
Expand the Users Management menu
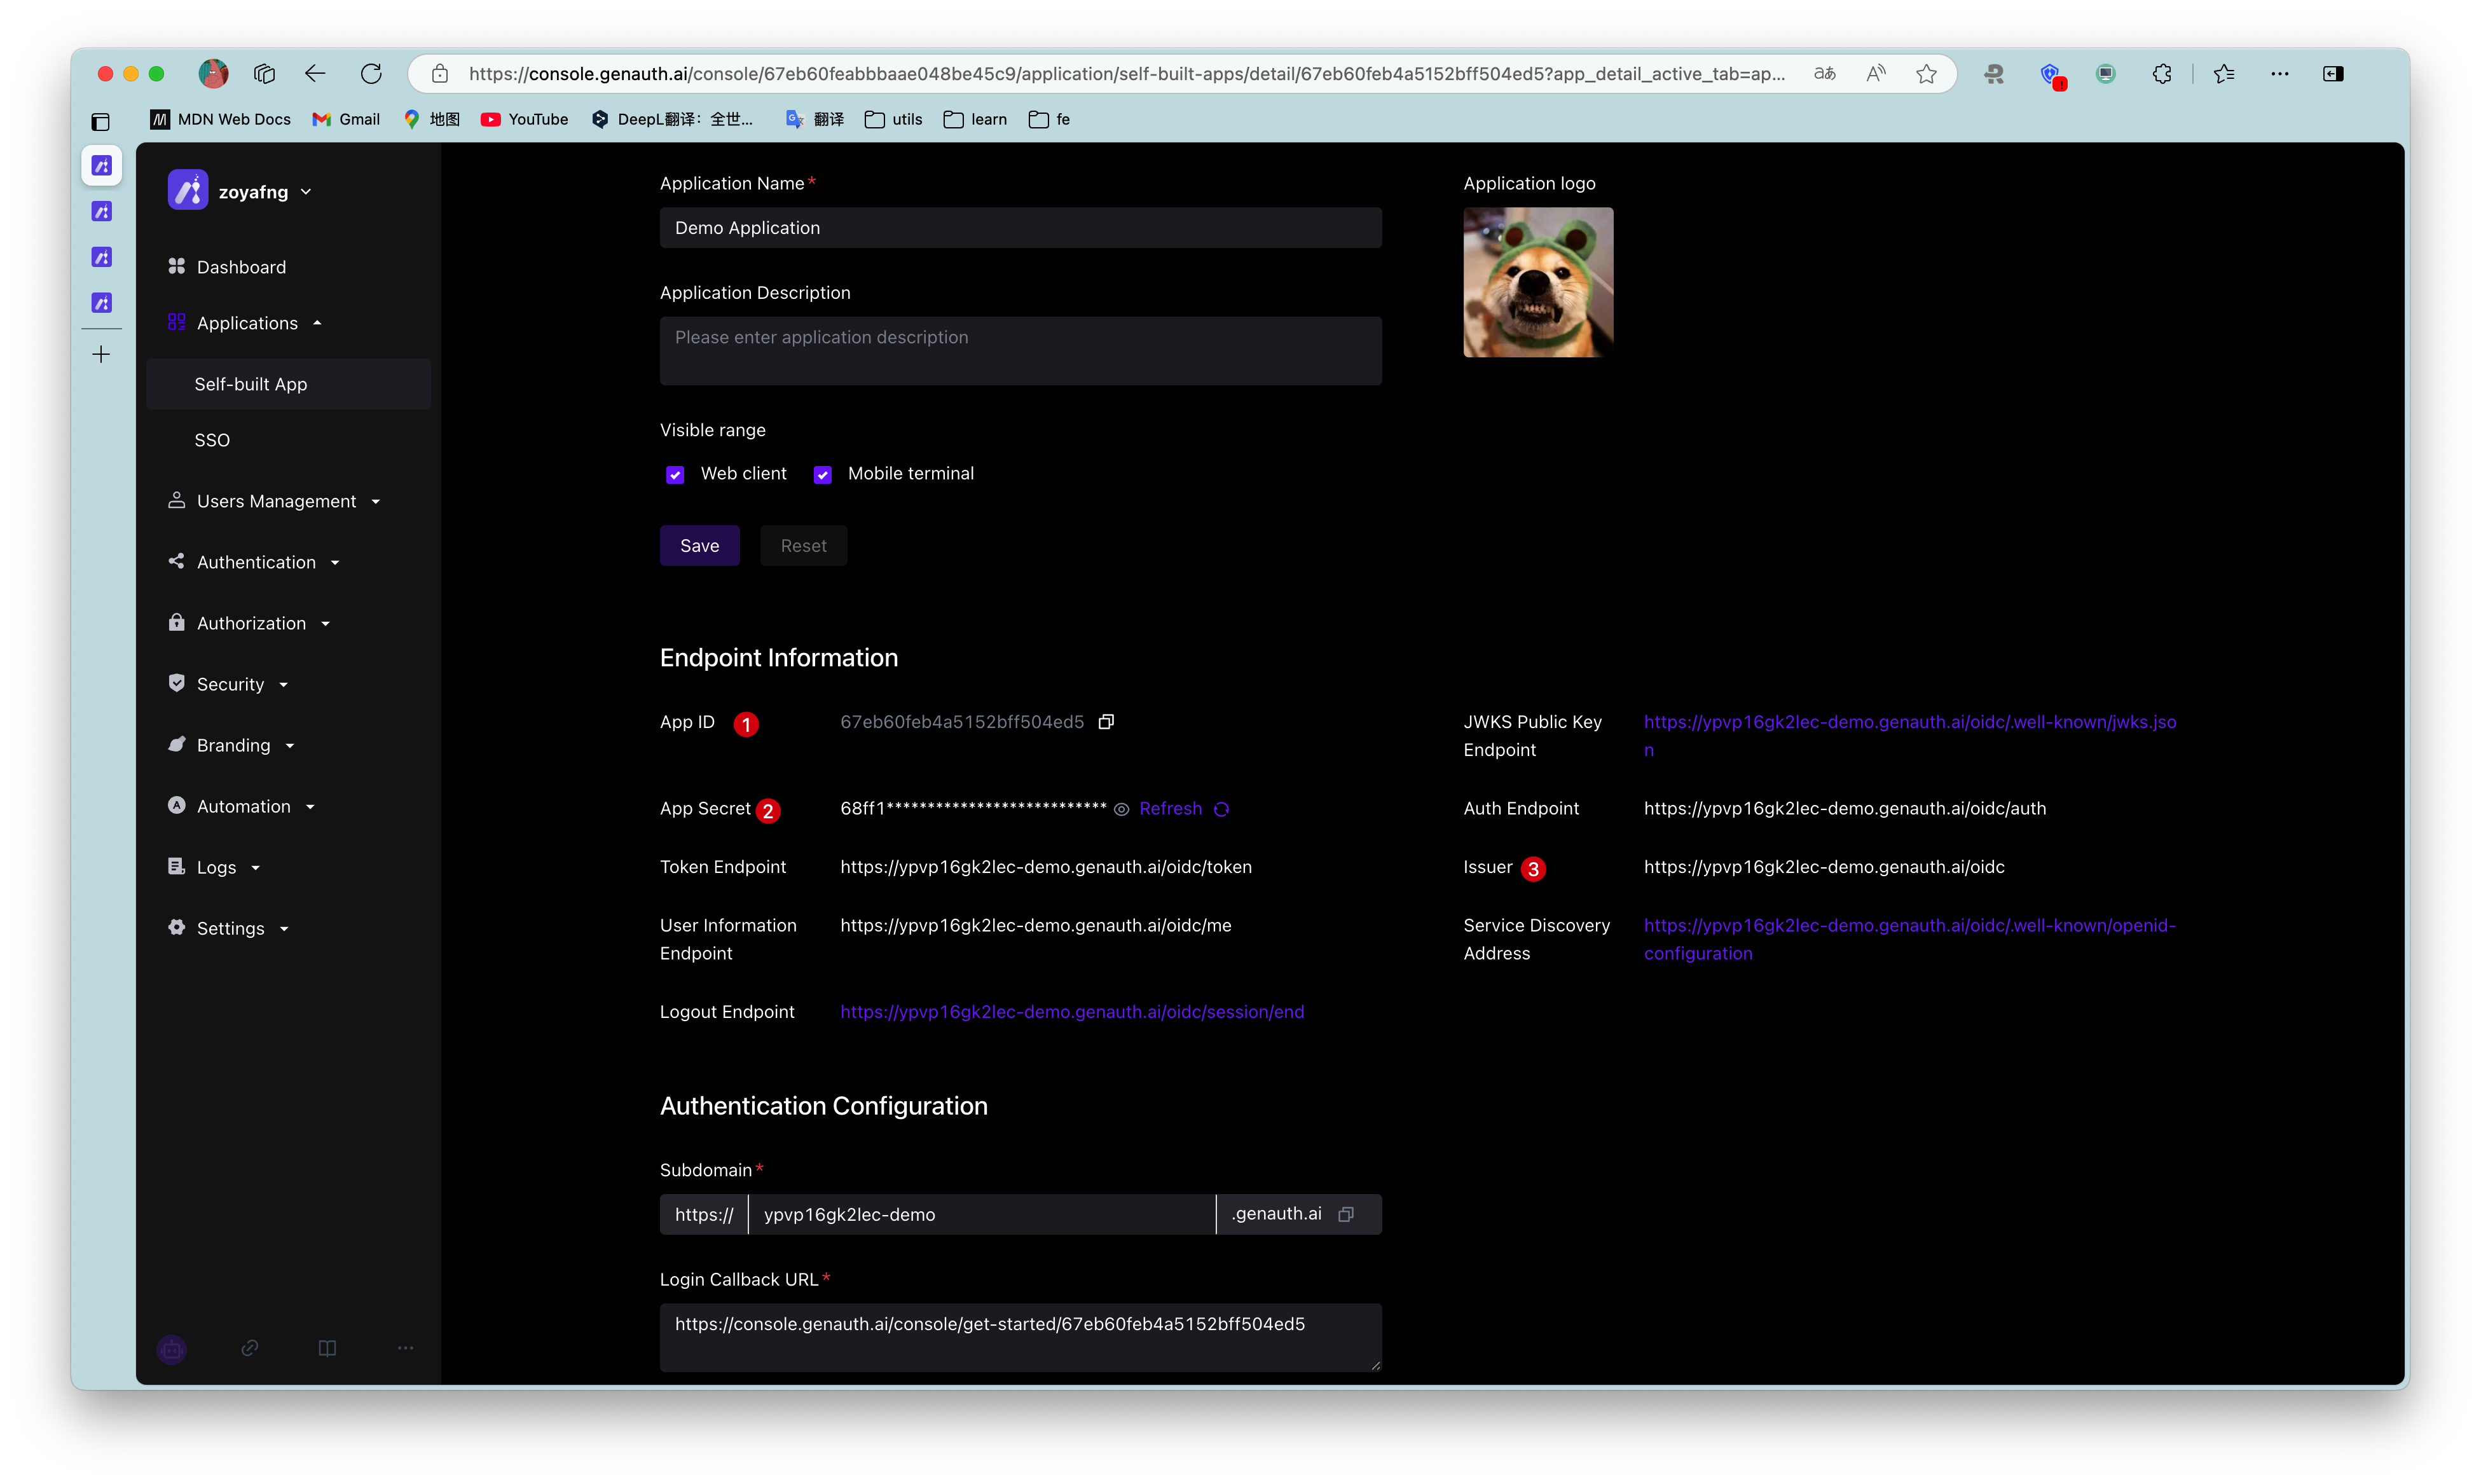pyautogui.click(x=275, y=501)
